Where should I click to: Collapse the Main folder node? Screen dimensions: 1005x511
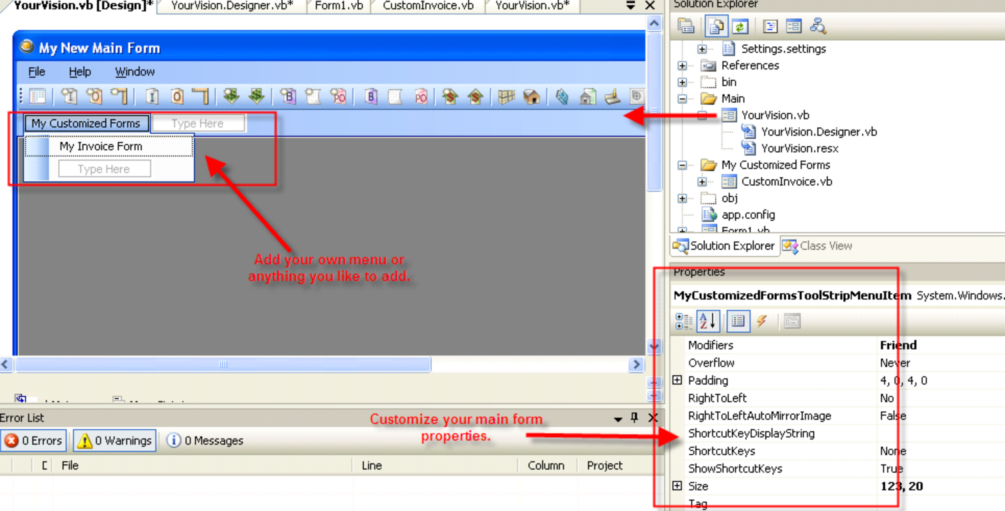(x=682, y=99)
